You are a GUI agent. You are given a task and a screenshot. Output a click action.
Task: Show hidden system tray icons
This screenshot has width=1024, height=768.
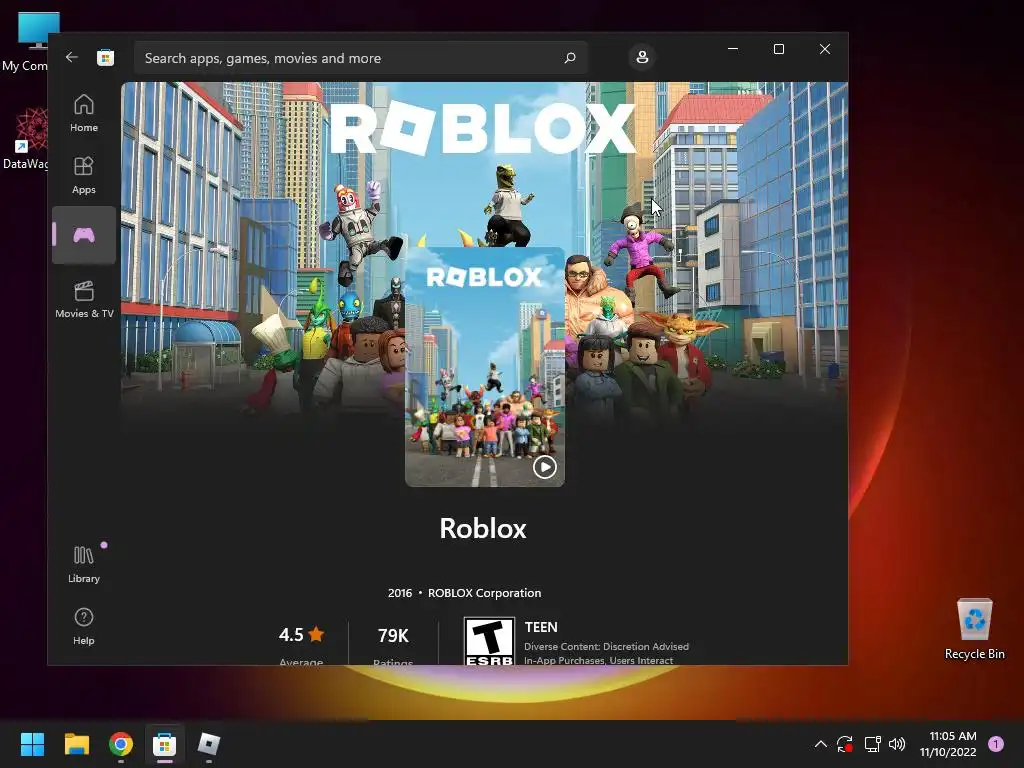point(821,744)
